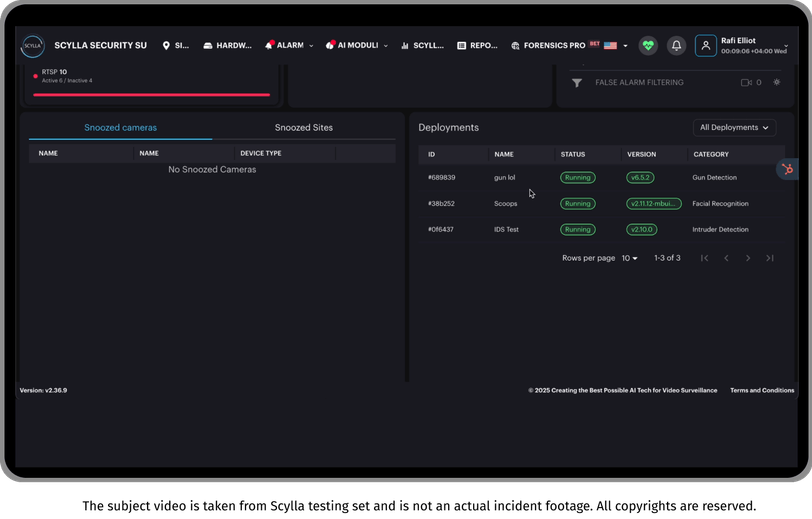Screen dimensions: 812x519
Task: Go to the next deployments page
Action: point(748,258)
